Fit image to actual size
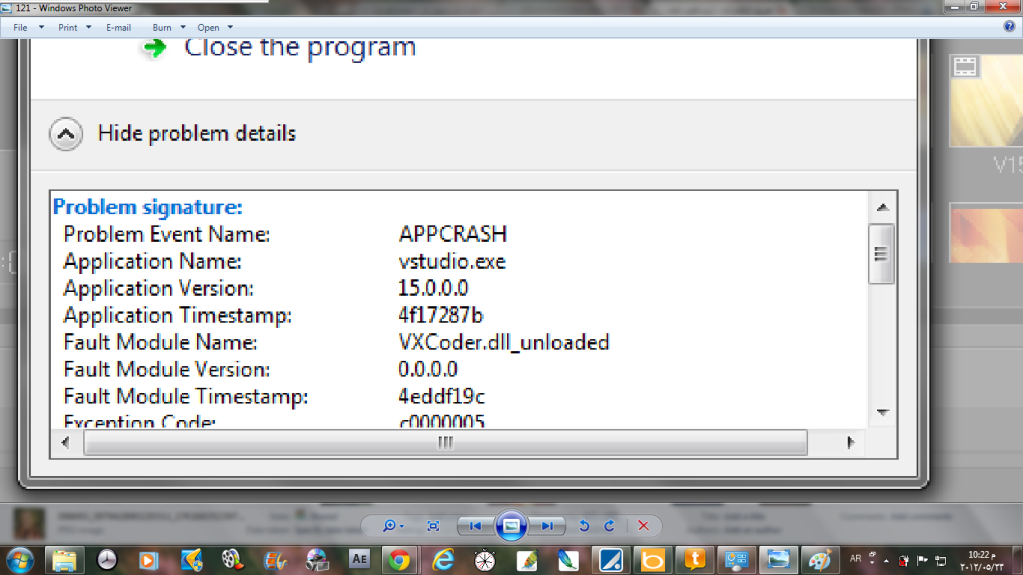1023x575 pixels. pyautogui.click(x=433, y=525)
